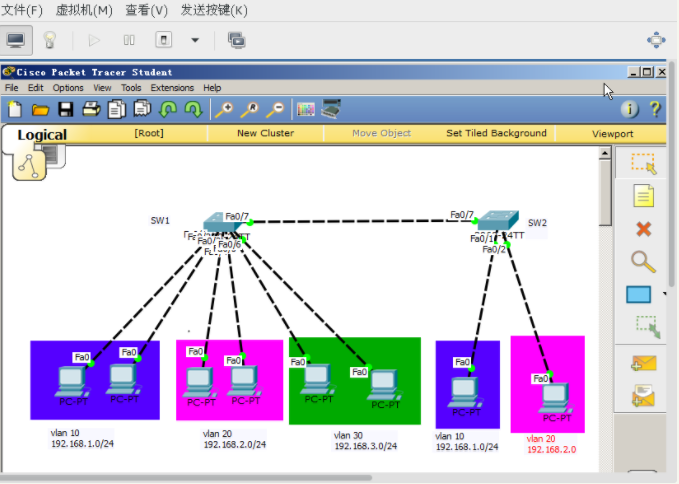
Task: Open the View menu
Action: click(102, 88)
